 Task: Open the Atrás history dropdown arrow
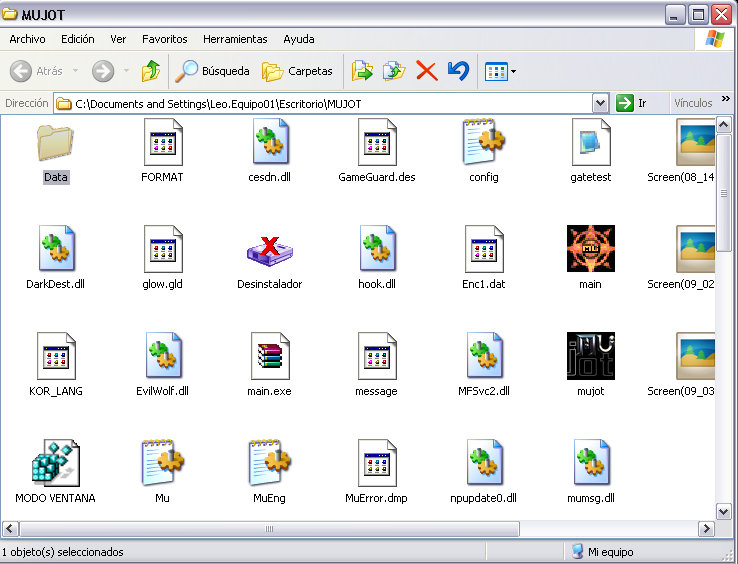click(x=75, y=71)
